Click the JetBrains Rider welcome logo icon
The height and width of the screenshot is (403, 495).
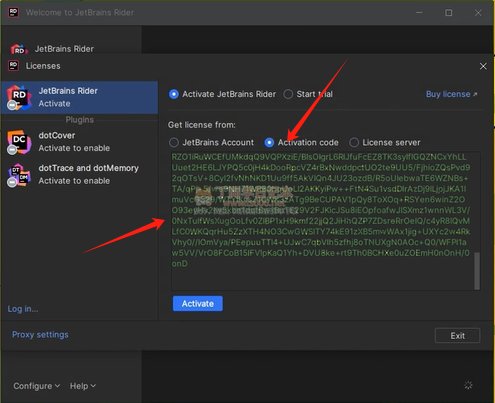[x=19, y=49]
